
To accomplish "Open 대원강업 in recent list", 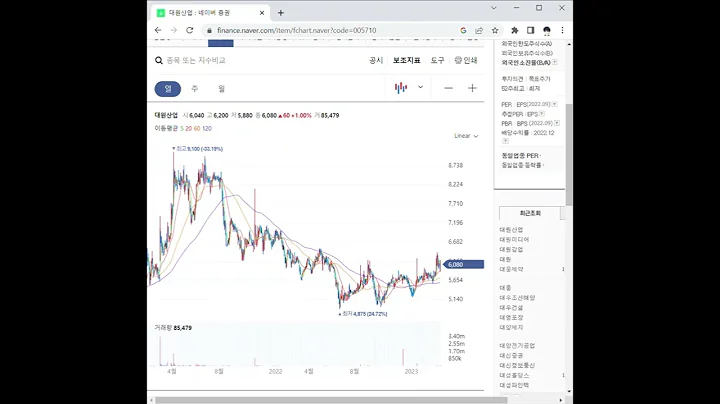I will point(511,250).
